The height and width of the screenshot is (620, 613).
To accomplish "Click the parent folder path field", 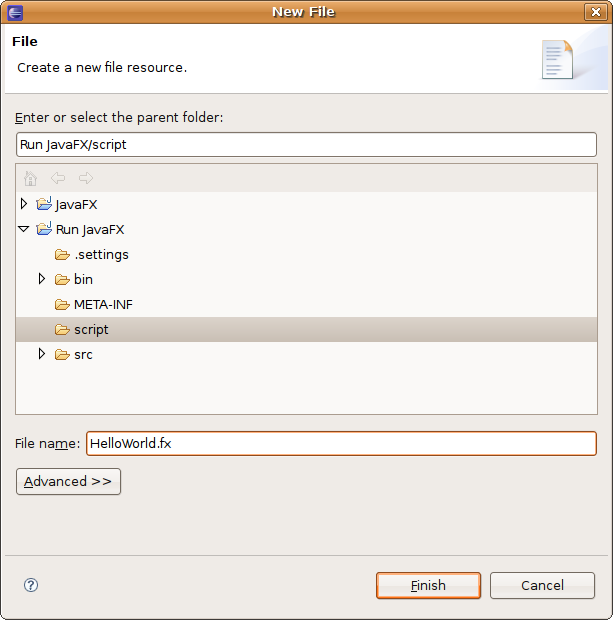I will [x=306, y=144].
